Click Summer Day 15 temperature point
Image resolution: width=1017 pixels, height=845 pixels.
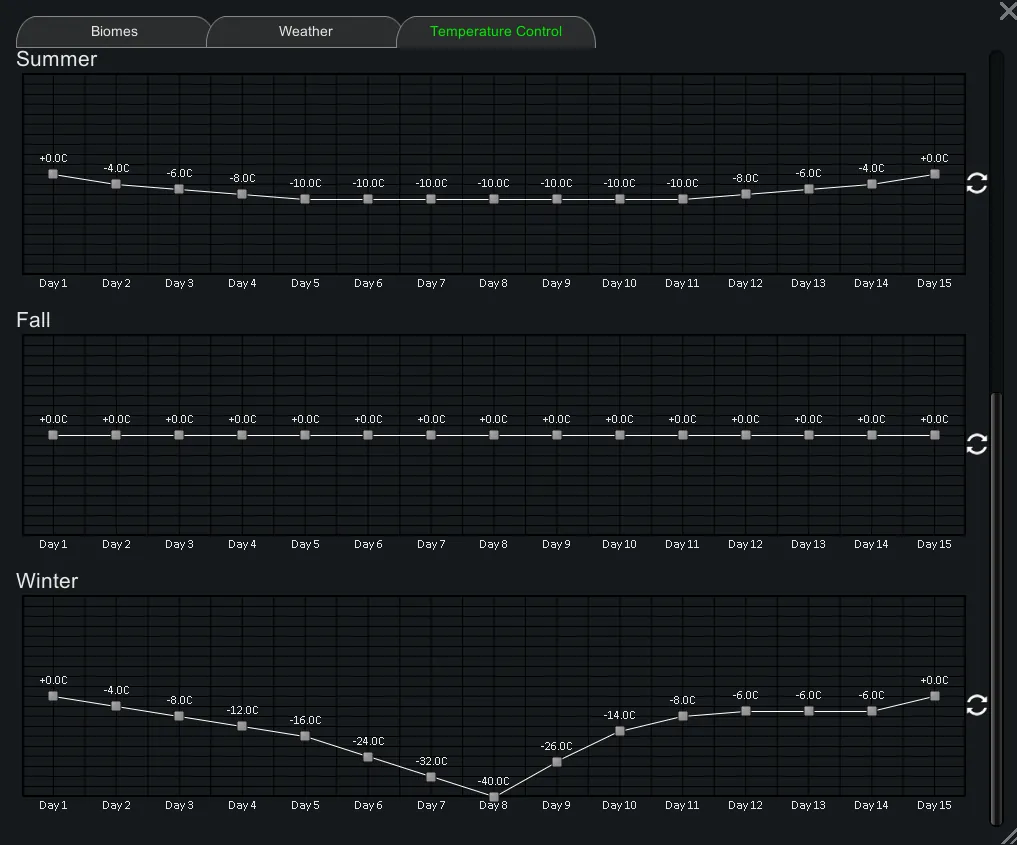[x=935, y=174]
